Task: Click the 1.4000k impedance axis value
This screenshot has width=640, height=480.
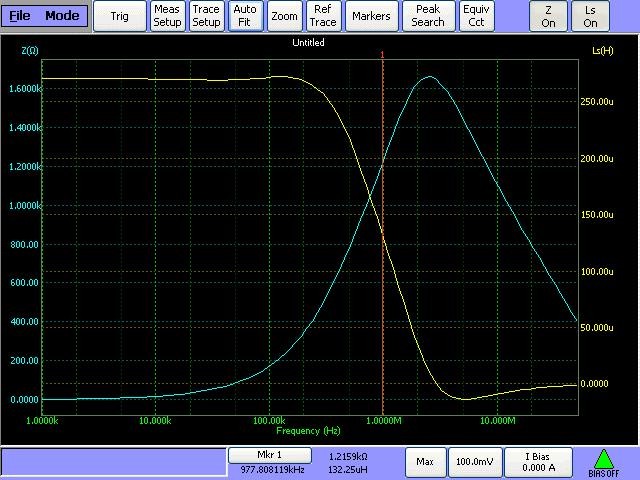Action: point(25,128)
